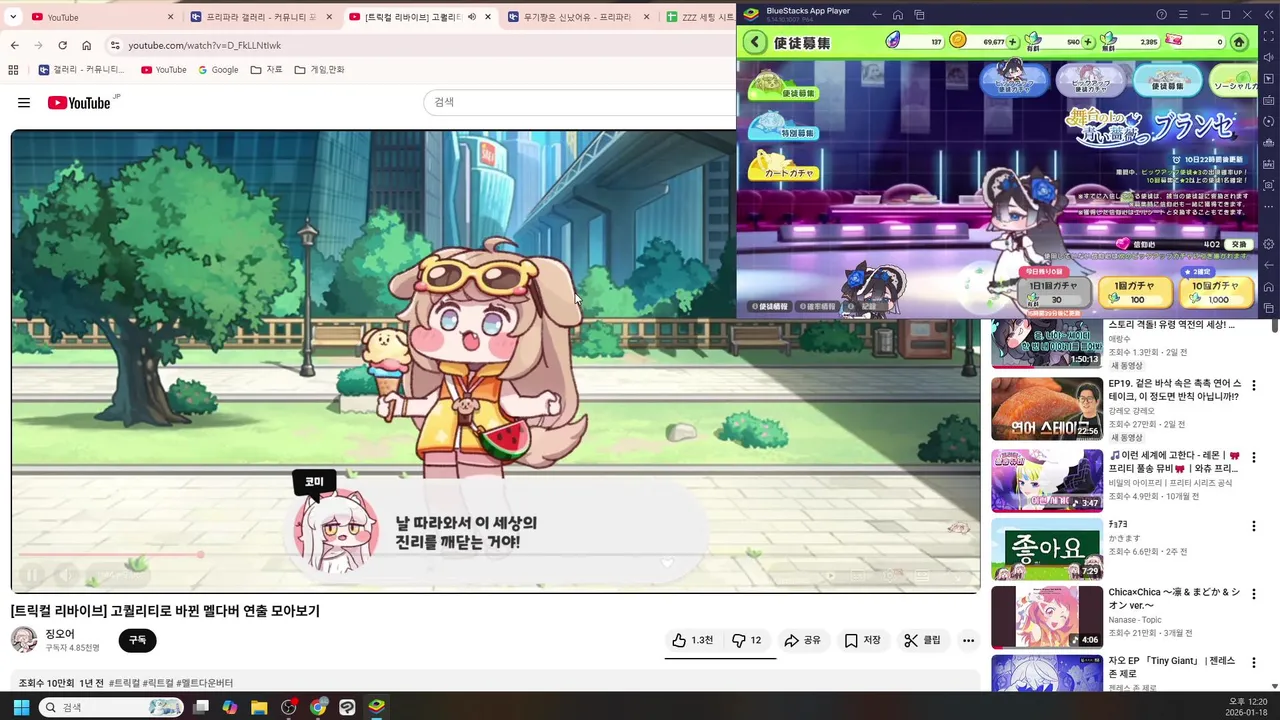
Task: Open the Chrome apps grid in bookmarks bar
Action: click(13, 70)
